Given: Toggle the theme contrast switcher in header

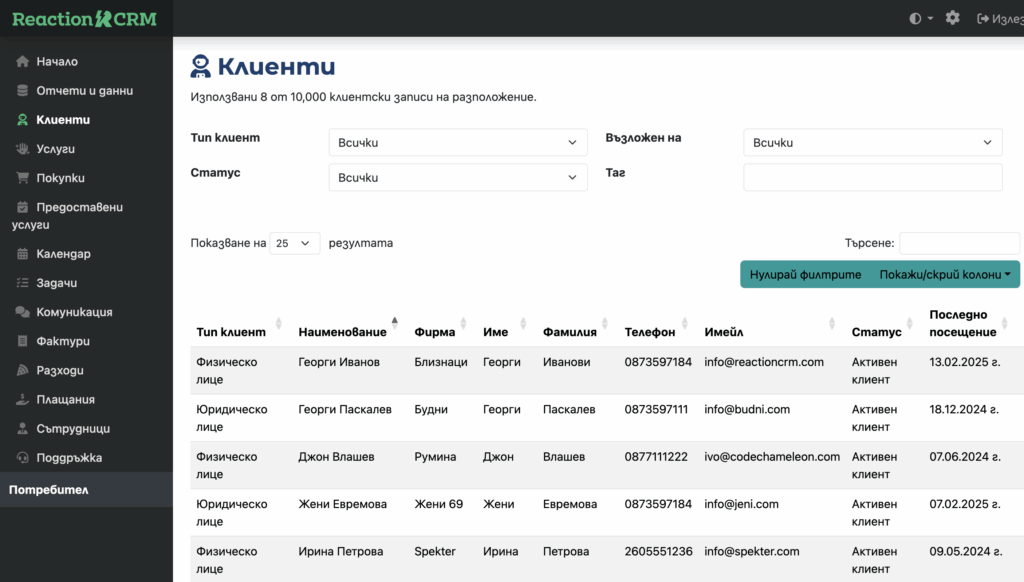Looking at the screenshot, I should 920,18.
